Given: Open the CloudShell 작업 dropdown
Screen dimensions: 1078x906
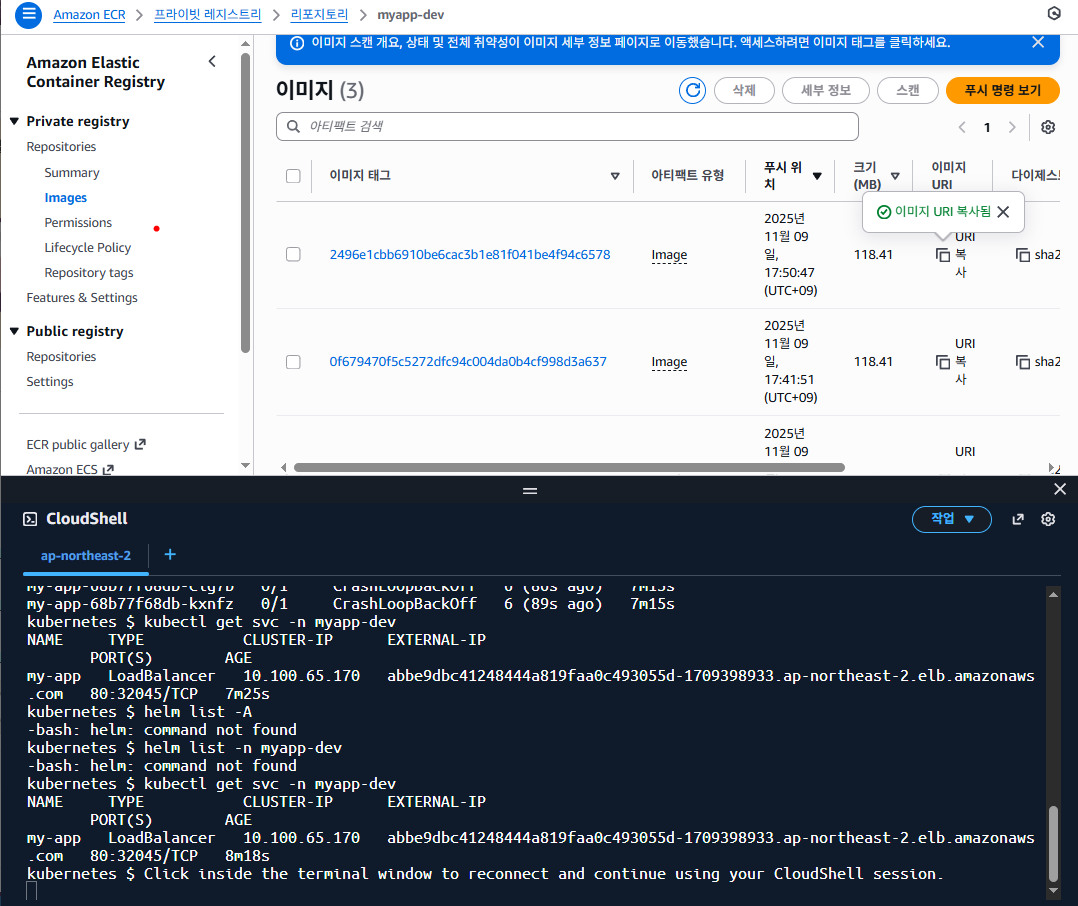Looking at the screenshot, I should [951, 519].
